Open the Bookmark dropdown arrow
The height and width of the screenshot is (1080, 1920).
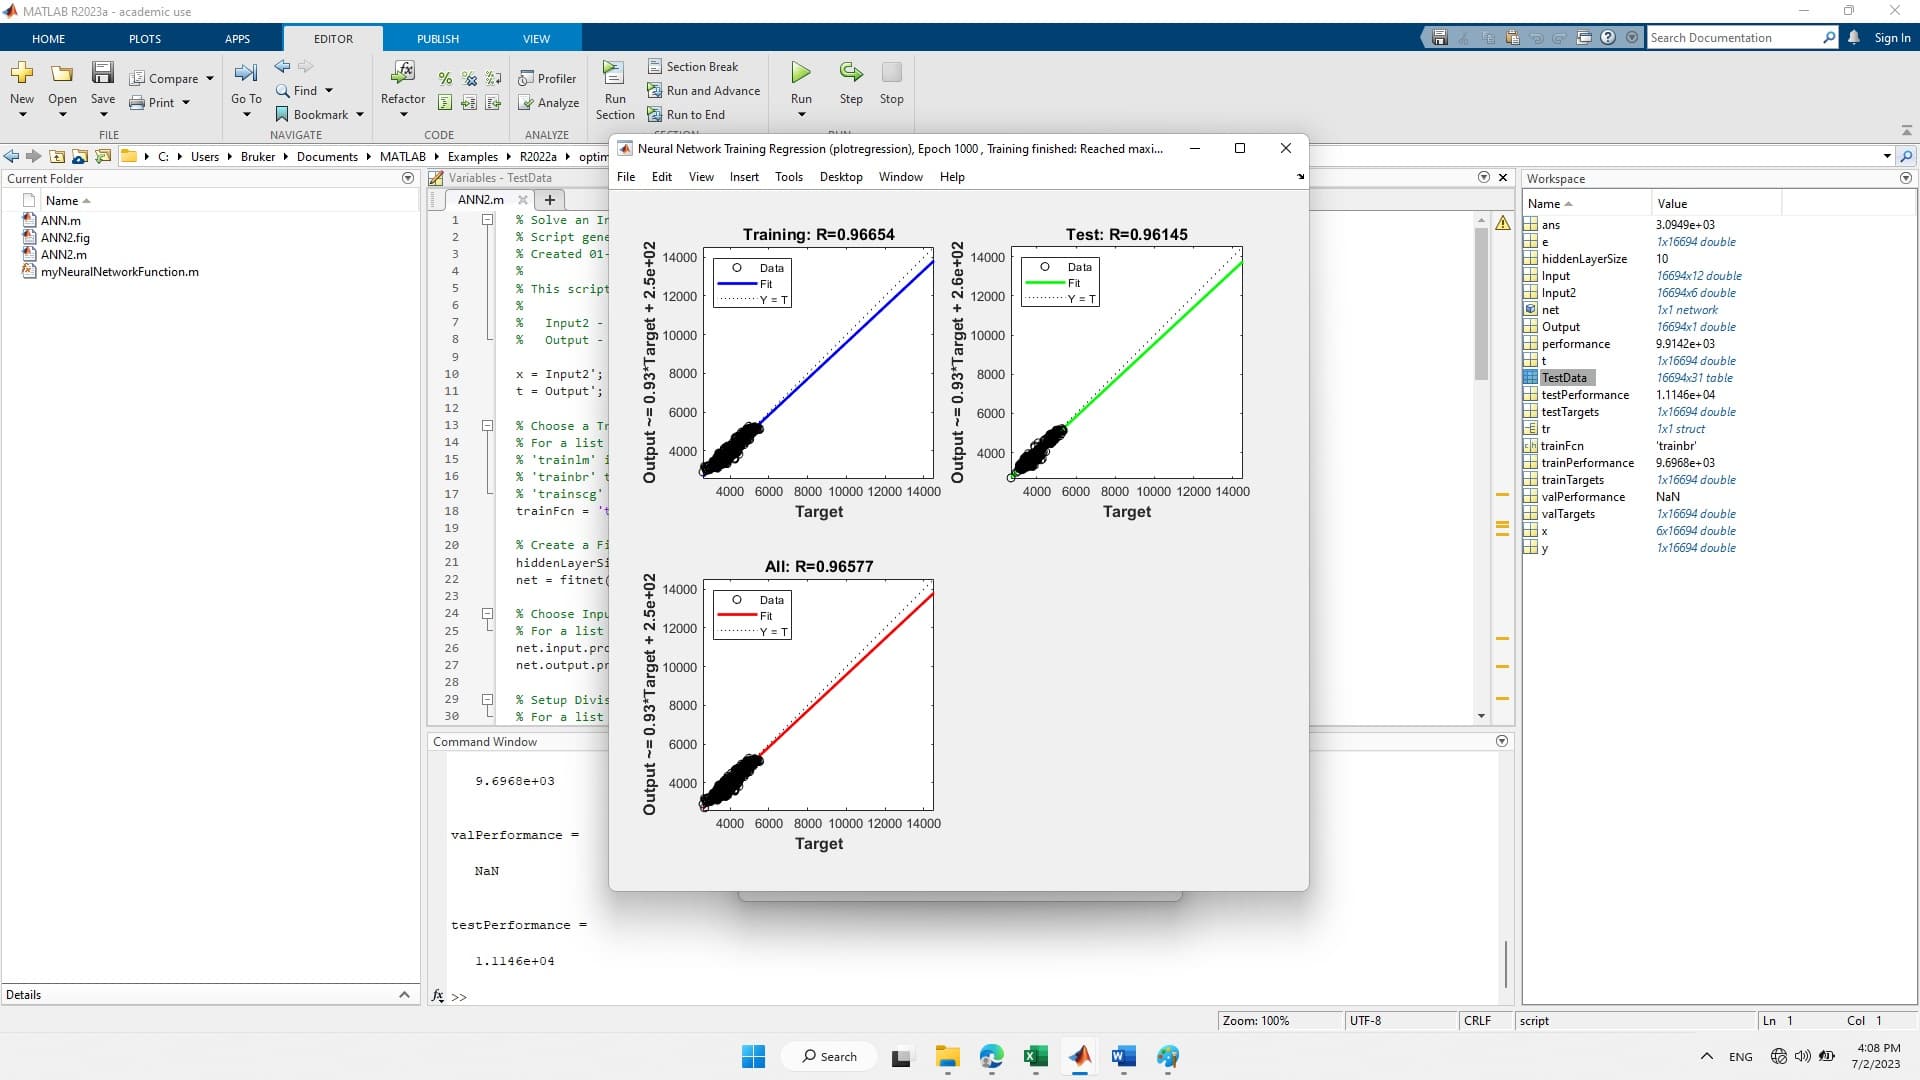point(360,114)
